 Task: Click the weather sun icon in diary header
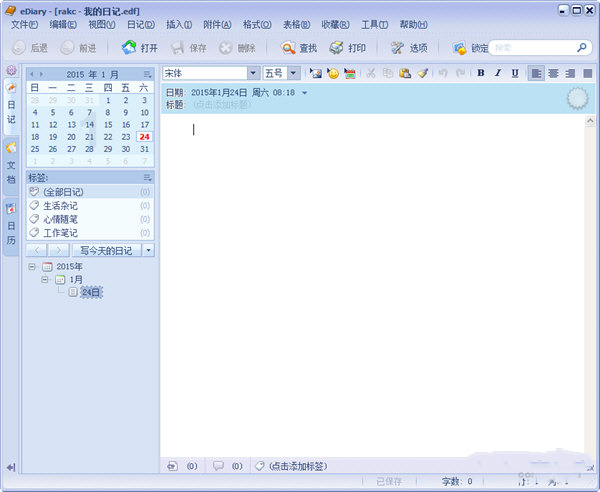(x=577, y=98)
